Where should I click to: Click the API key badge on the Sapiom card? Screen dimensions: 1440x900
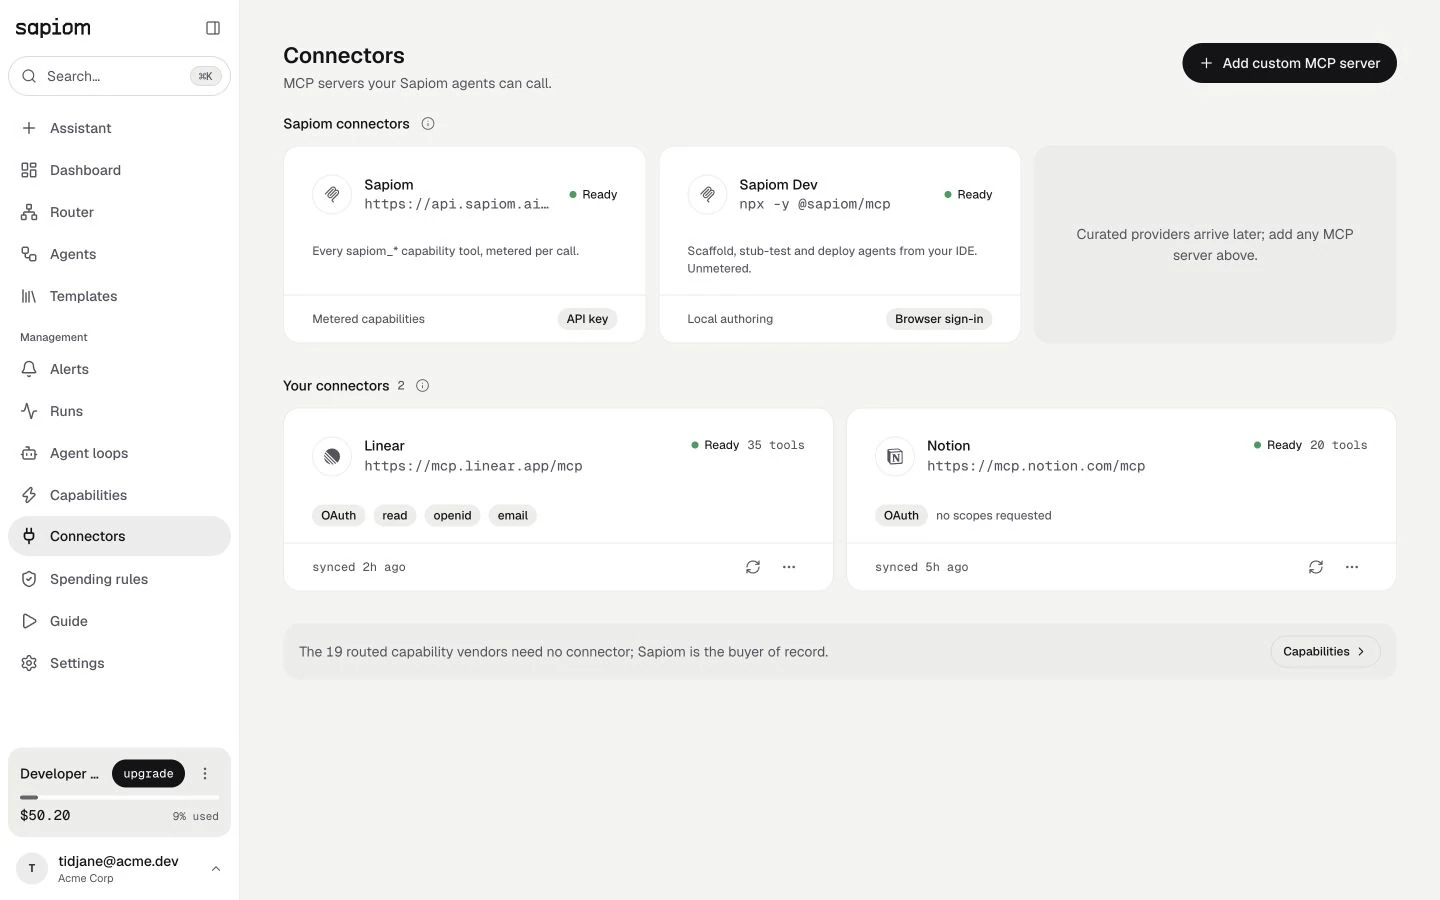click(x=587, y=319)
